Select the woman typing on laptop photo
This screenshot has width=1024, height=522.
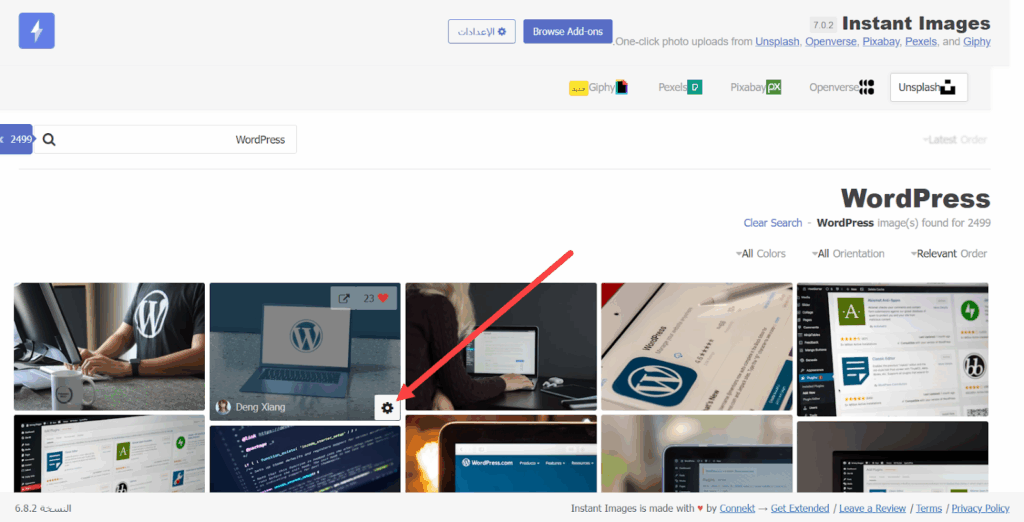pyautogui.click(x=501, y=346)
